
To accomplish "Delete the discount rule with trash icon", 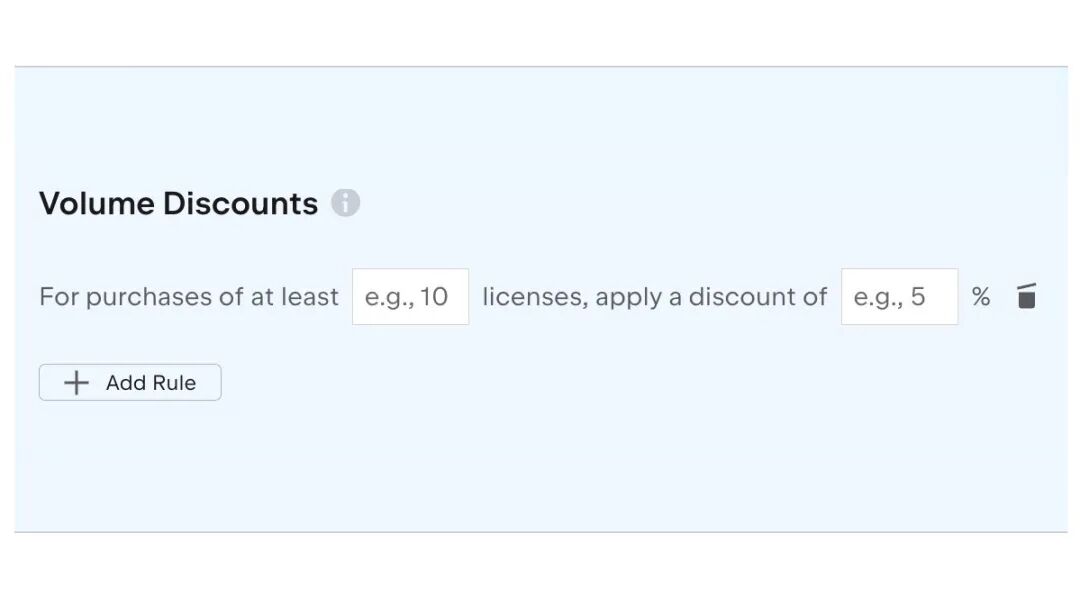I will pyautogui.click(x=1026, y=296).
